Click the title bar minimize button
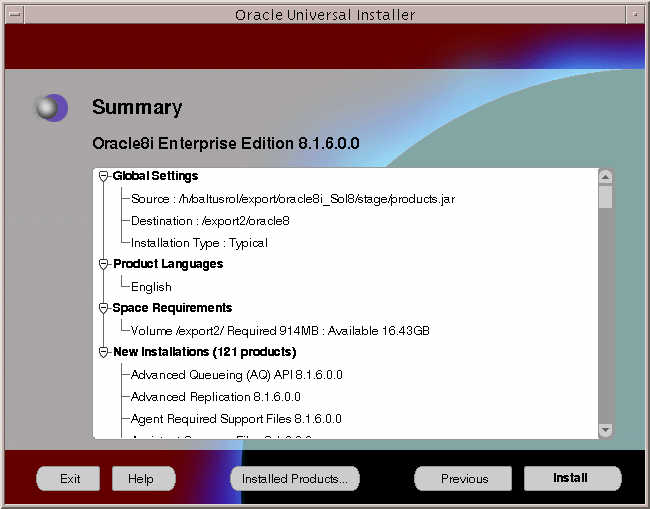Screen dimensions: 650x509 [635, 15]
